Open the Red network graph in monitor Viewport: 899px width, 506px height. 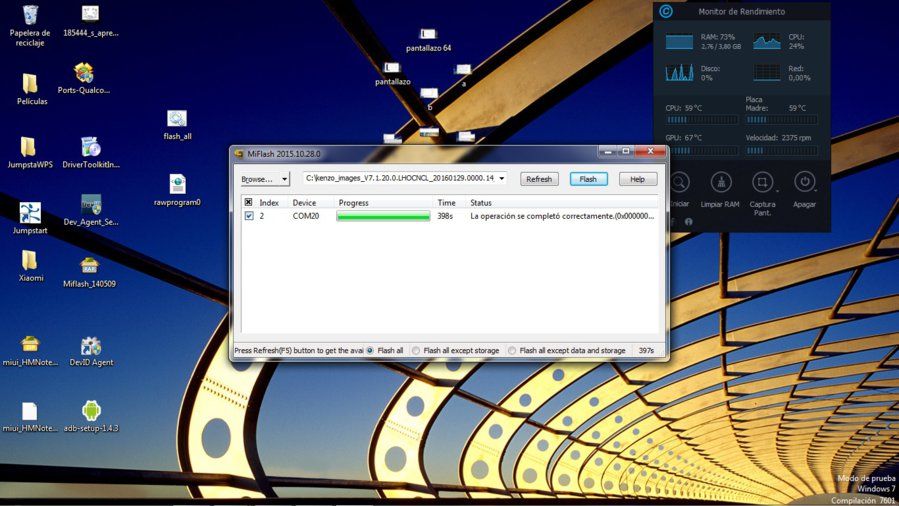pos(767,73)
